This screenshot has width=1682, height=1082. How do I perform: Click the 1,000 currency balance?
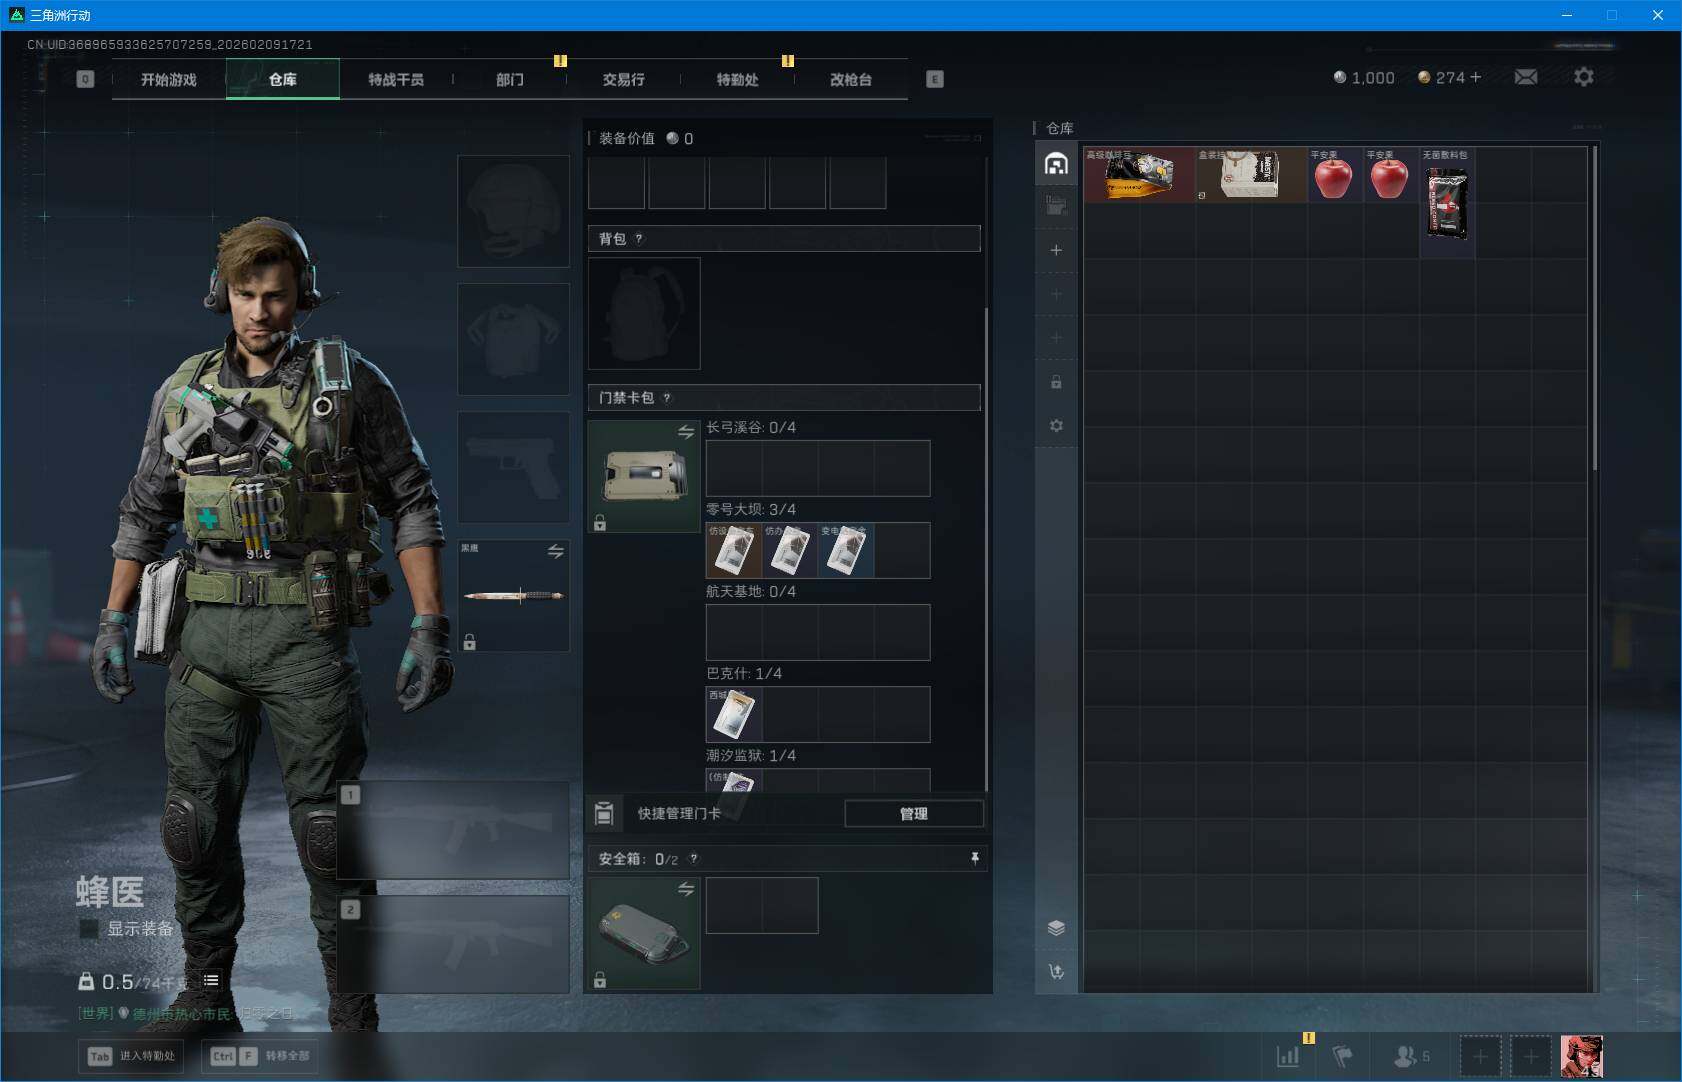[1364, 77]
